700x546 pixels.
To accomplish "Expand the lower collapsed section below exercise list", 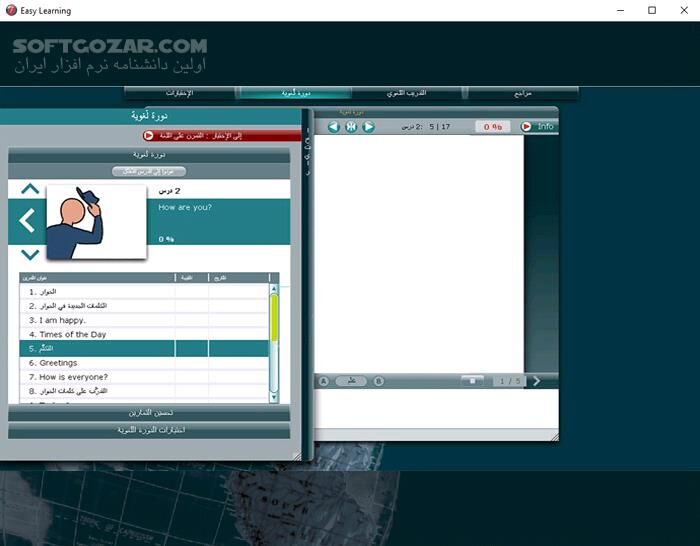I will point(150,430).
